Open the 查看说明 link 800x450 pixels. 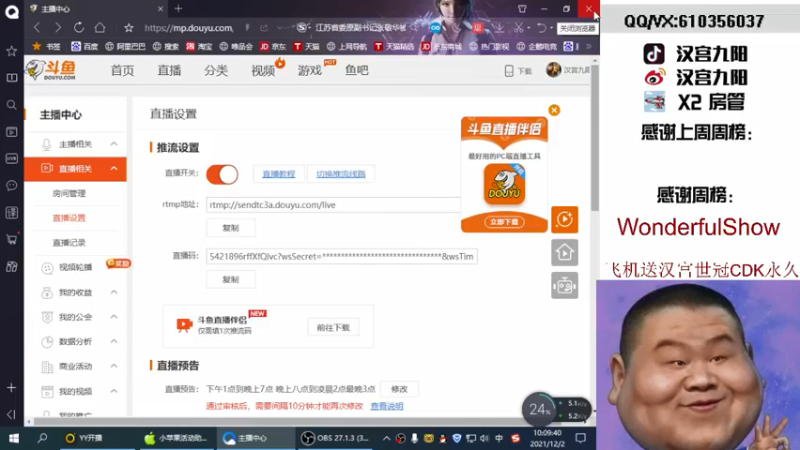(x=387, y=406)
